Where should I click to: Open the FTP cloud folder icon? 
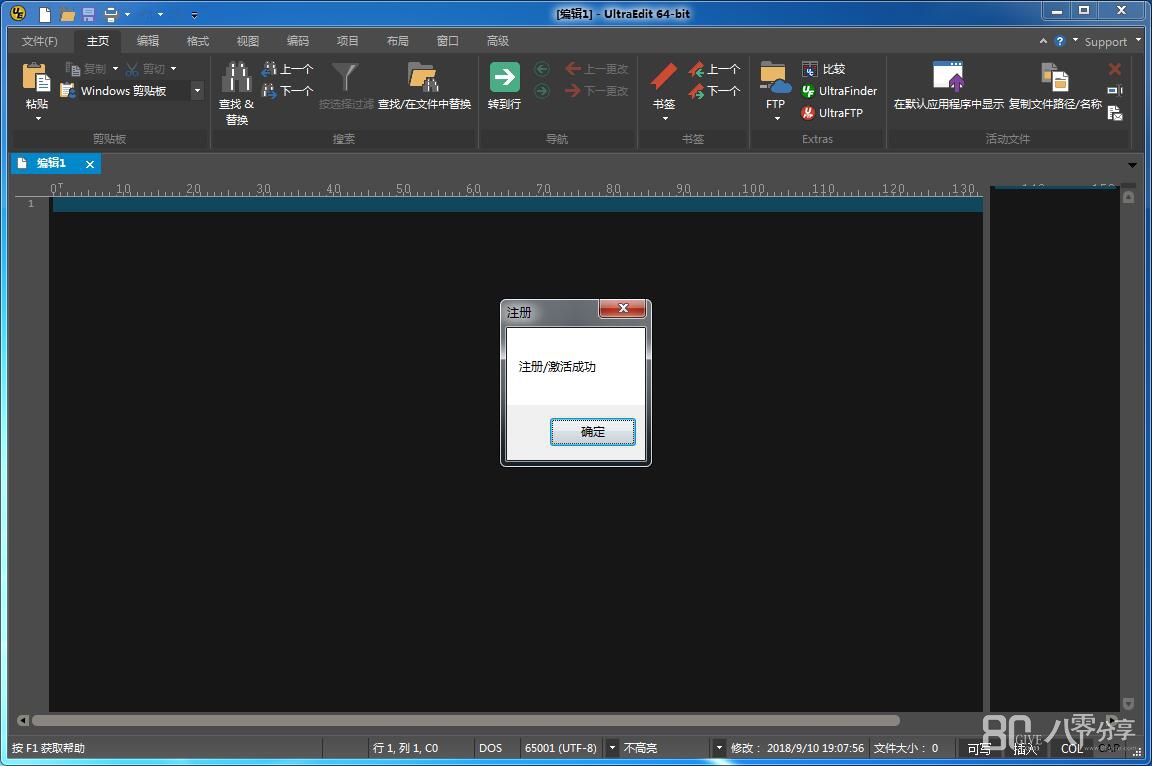click(775, 78)
